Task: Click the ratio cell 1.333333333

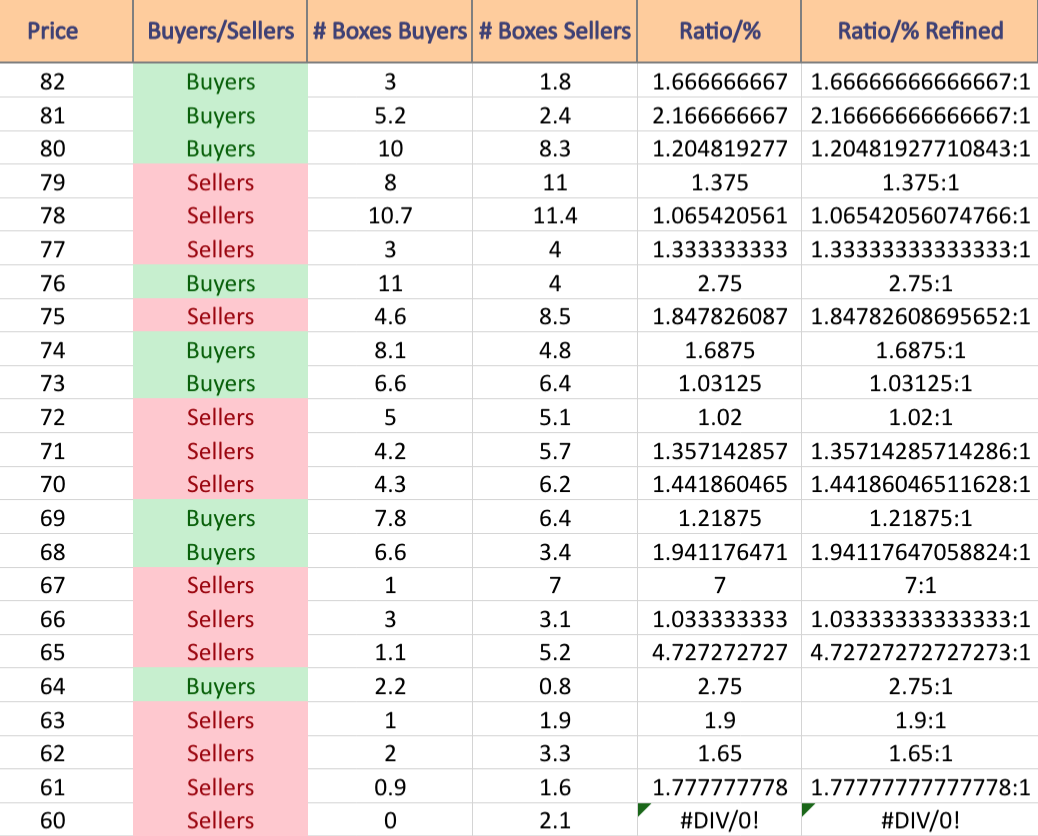Action: pyautogui.click(x=720, y=249)
